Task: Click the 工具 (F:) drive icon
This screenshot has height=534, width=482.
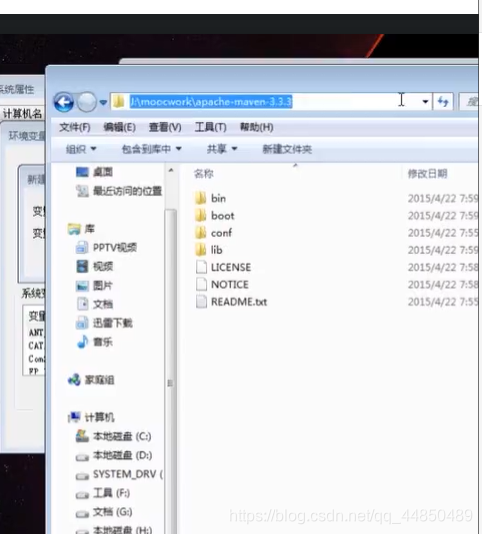Action: tap(82, 495)
